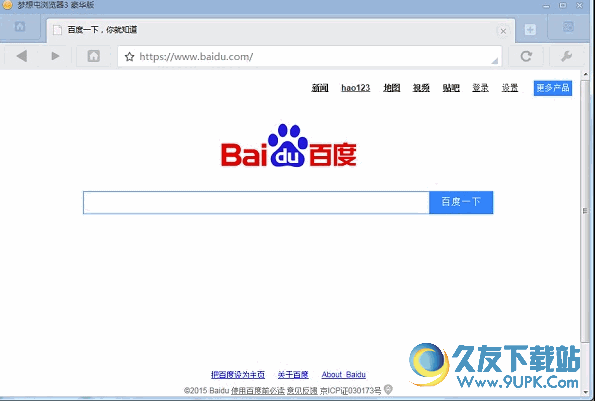Click the icon at the tab bar's right end
This screenshot has height=401, width=595.
click(x=568, y=27)
